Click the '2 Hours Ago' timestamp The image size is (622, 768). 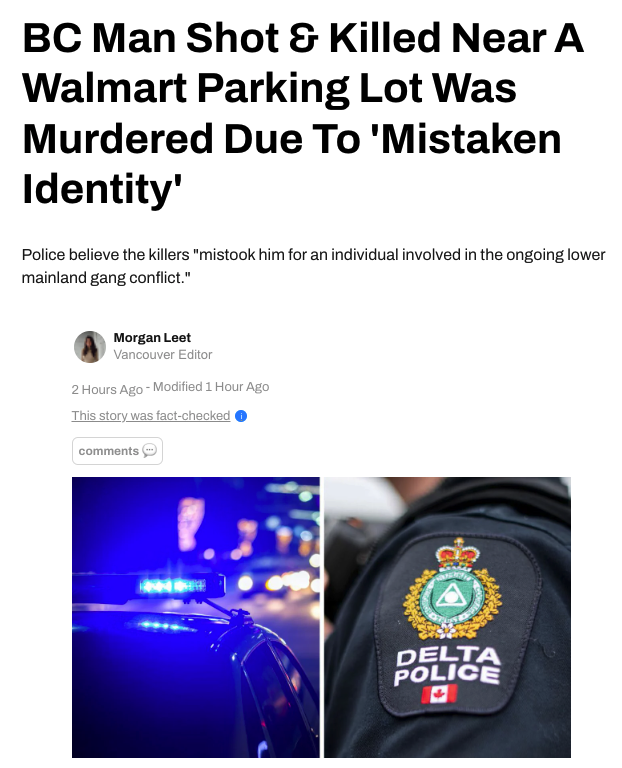[107, 389]
